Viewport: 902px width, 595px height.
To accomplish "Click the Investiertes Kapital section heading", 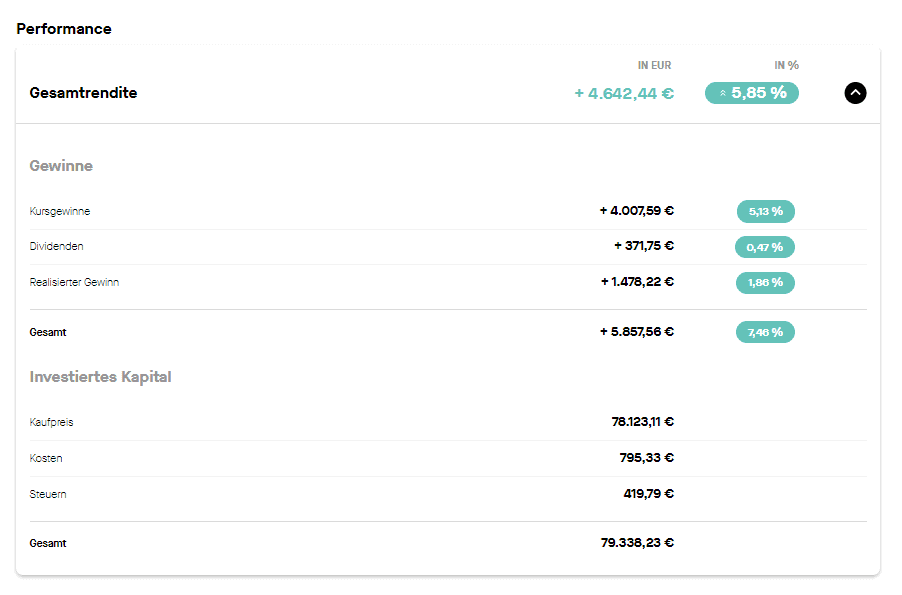I will (101, 376).
